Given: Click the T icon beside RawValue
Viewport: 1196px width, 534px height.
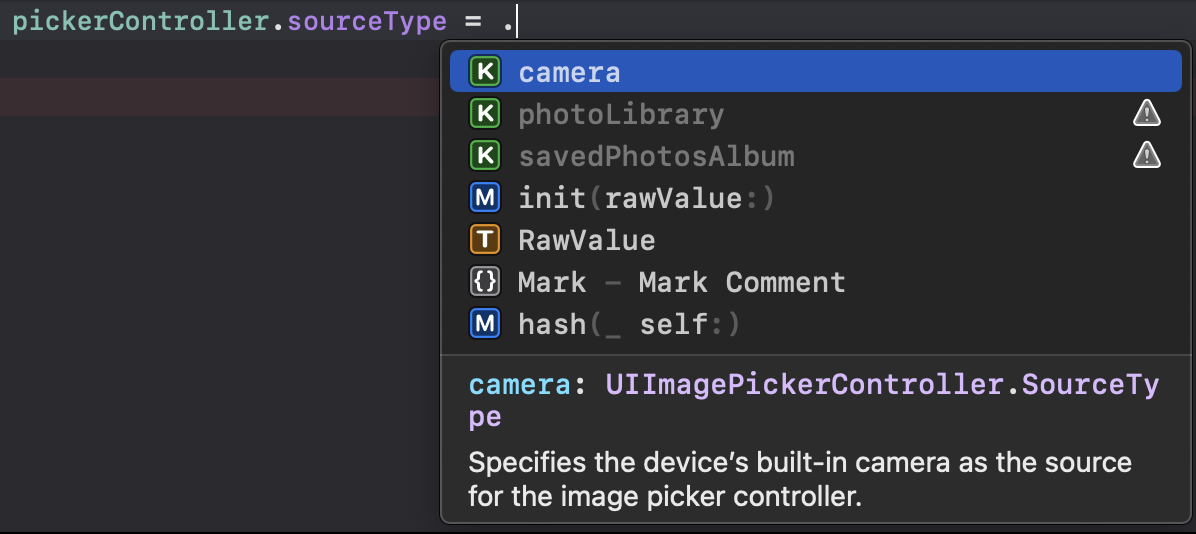Looking at the screenshot, I should pyautogui.click(x=485, y=240).
